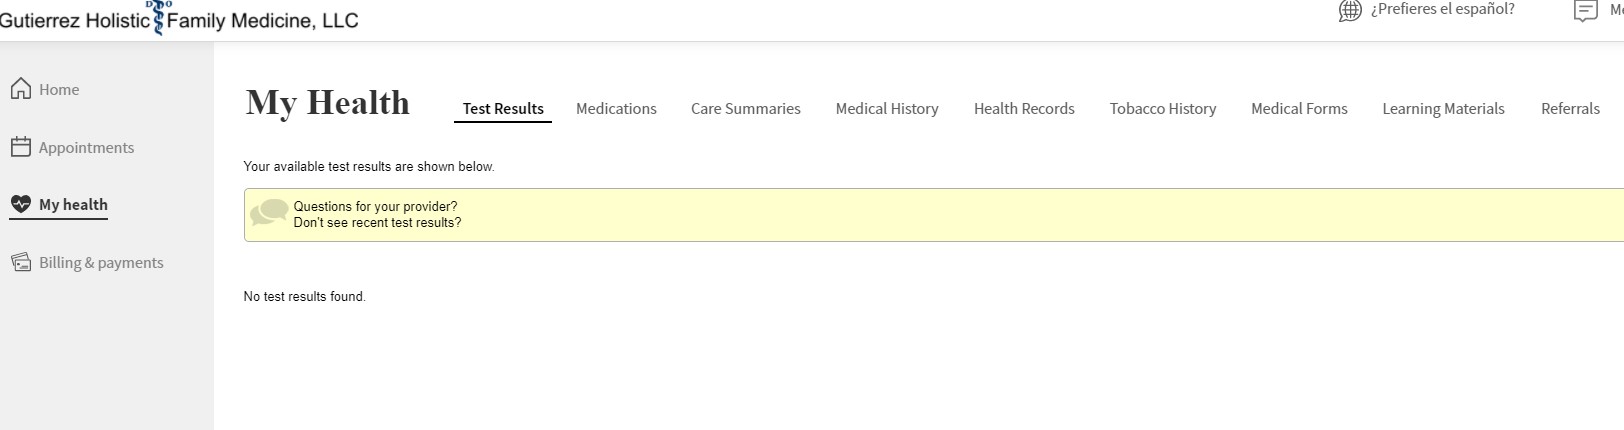
Task: Go to Learning Materials tab
Action: [1443, 108]
